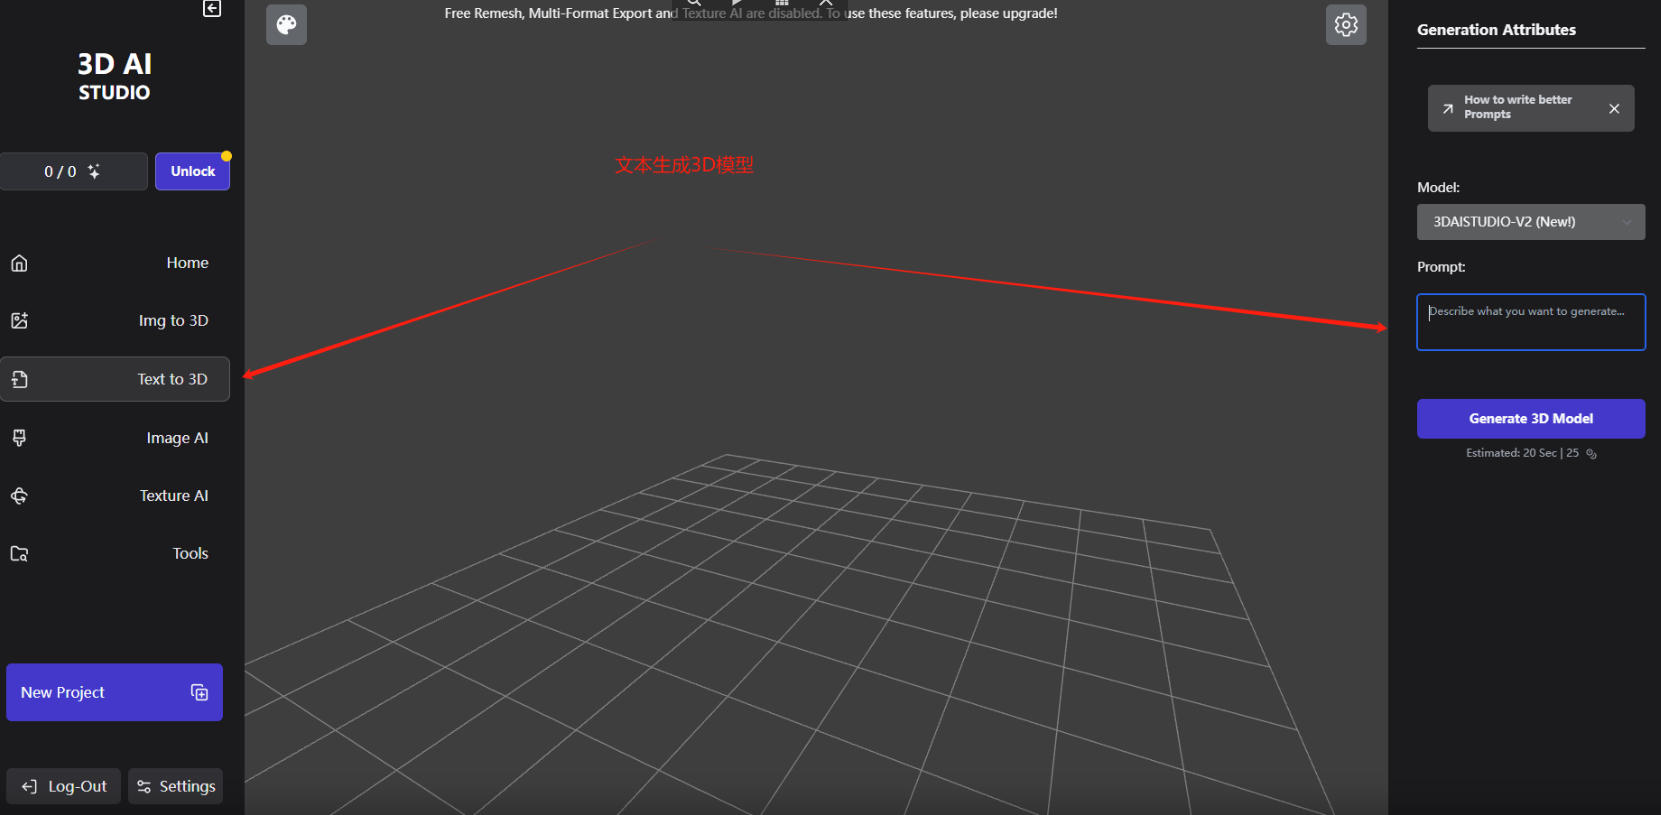Open the Texture AI section

[115, 496]
